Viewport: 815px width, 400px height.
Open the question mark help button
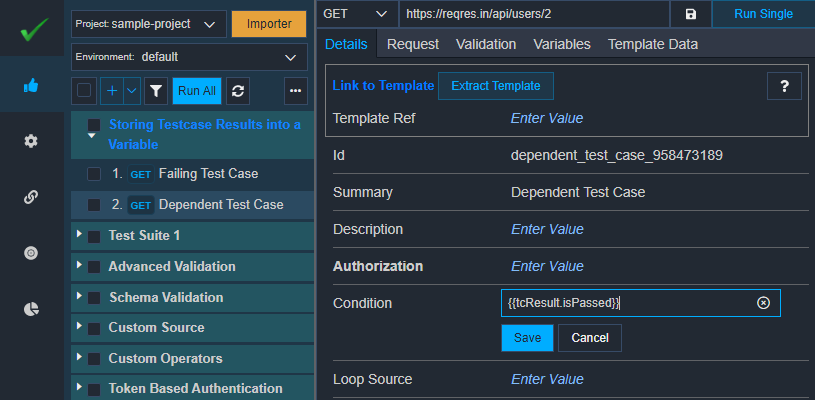pyautogui.click(x=784, y=86)
